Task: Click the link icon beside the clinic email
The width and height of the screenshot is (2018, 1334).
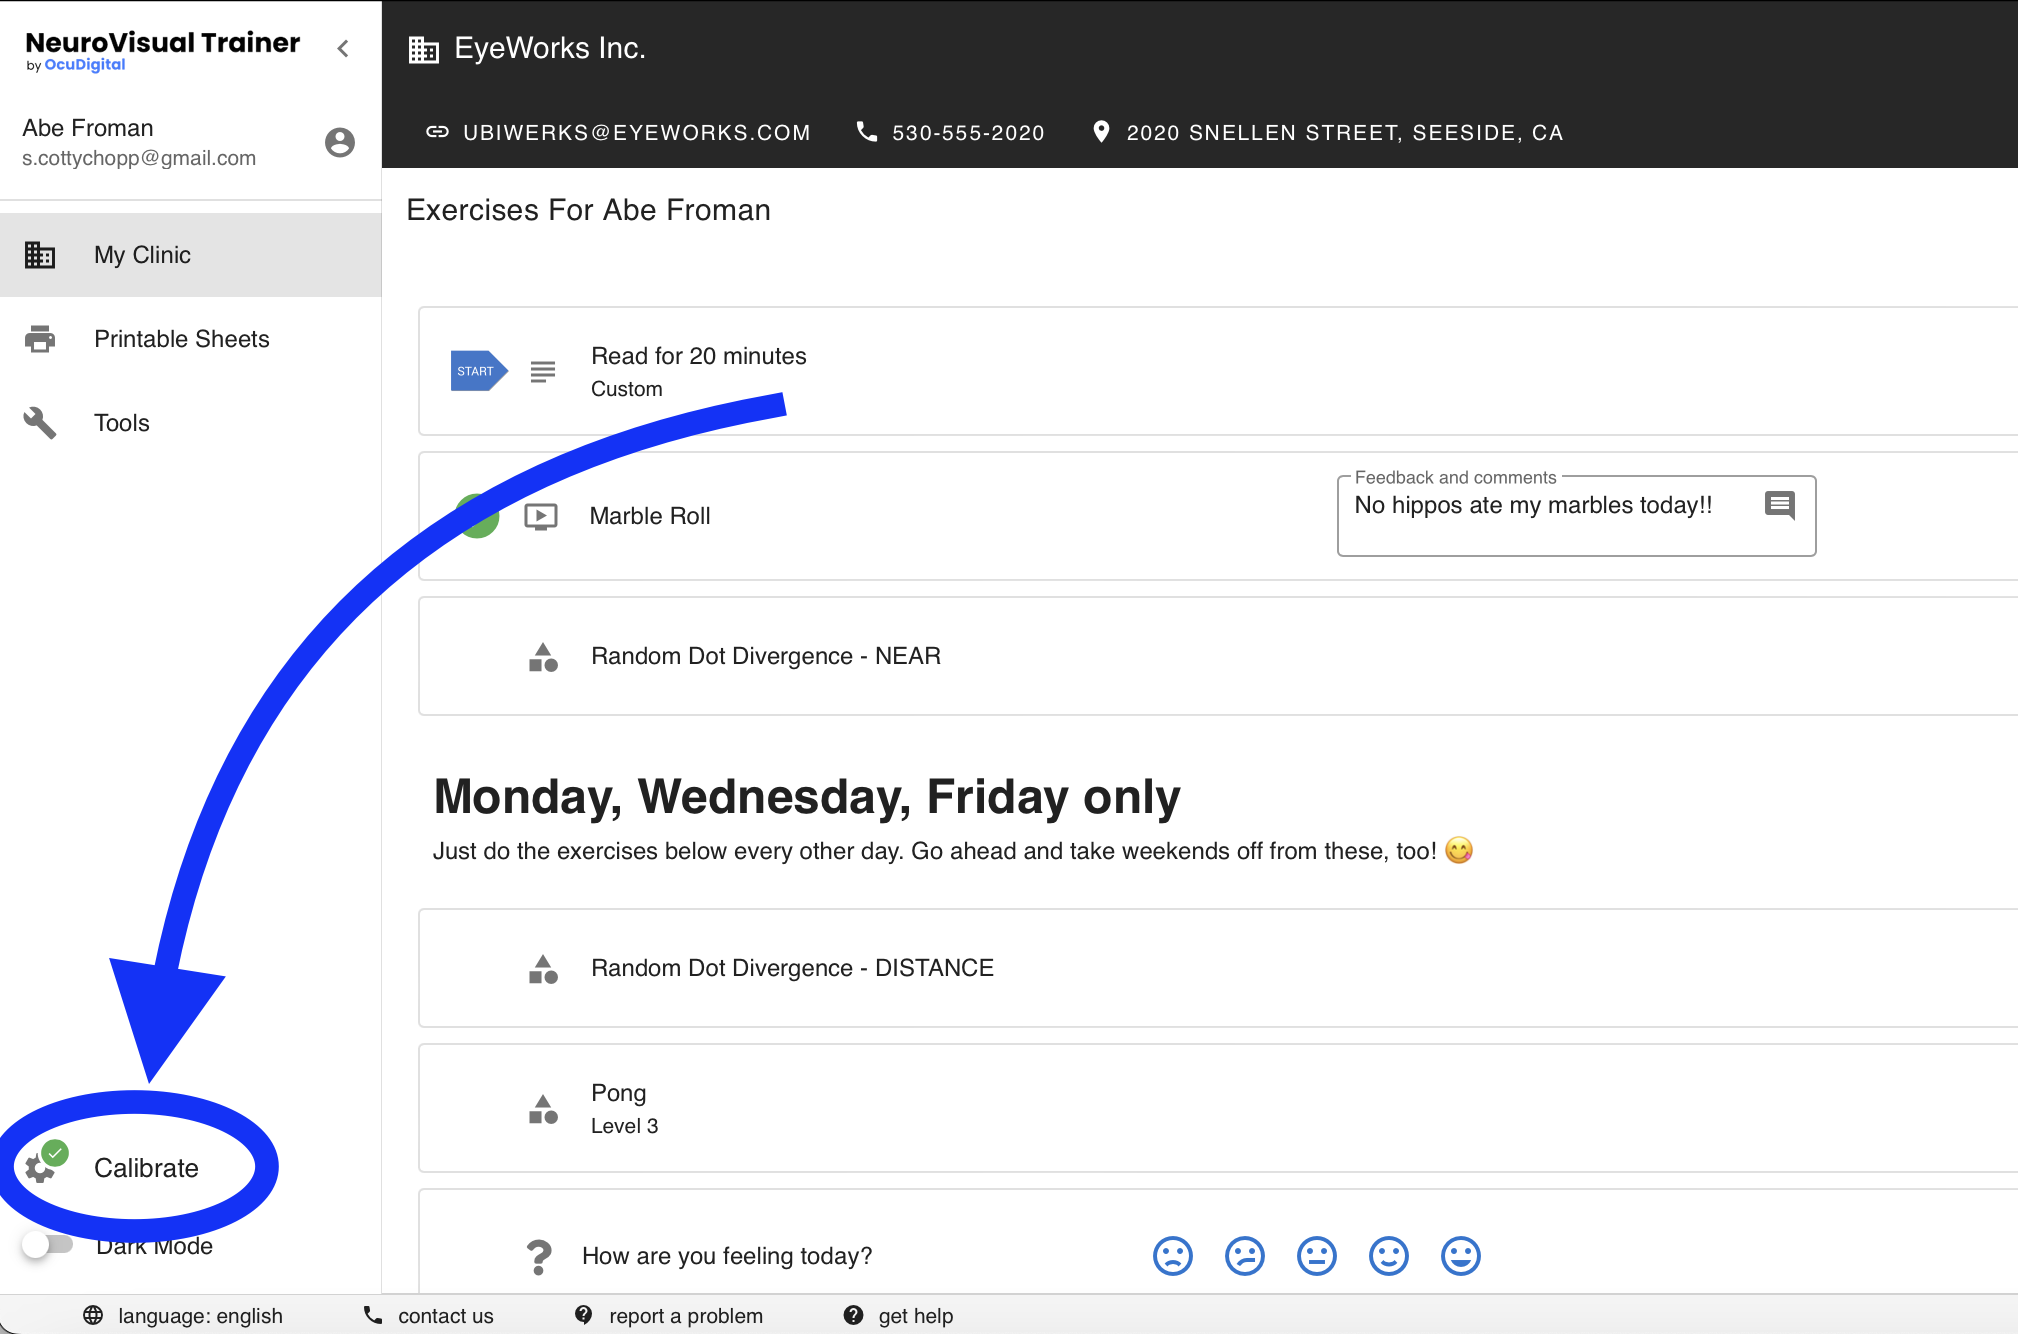Action: point(437,132)
